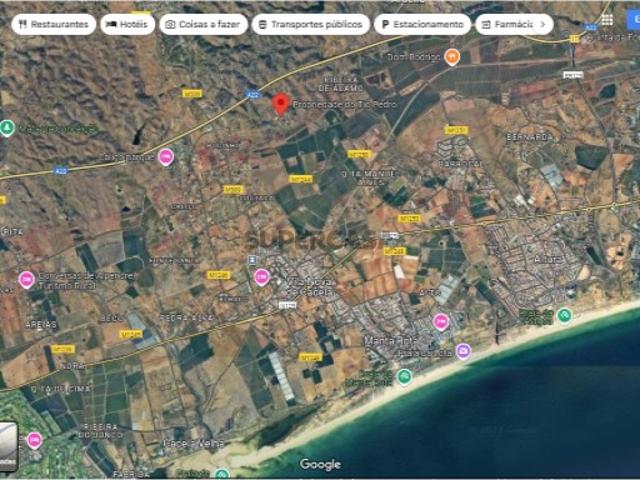This screenshot has width=640, height=480.
Task: Switch map layers using bottom-left thumbnail
Action: (x=8, y=446)
